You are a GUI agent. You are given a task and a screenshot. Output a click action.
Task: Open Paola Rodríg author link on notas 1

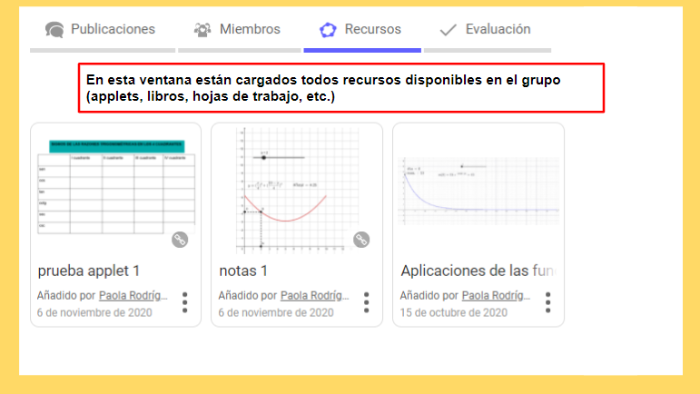(315, 295)
